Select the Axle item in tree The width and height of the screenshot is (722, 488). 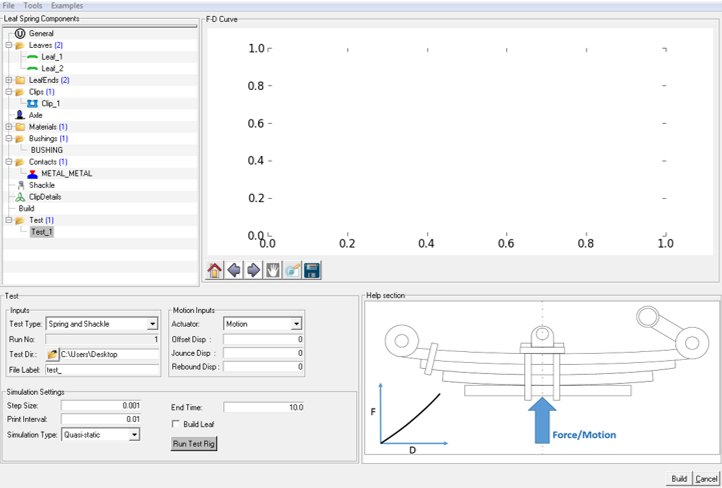35,115
